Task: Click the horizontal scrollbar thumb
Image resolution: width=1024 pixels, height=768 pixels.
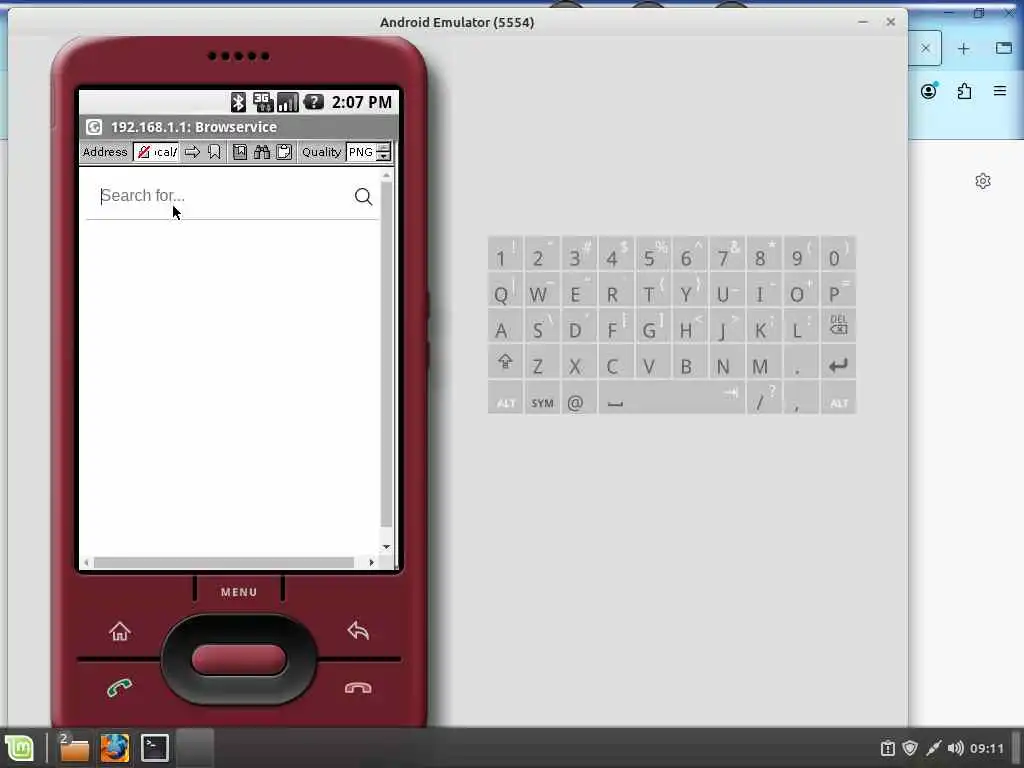Action: (x=224, y=562)
